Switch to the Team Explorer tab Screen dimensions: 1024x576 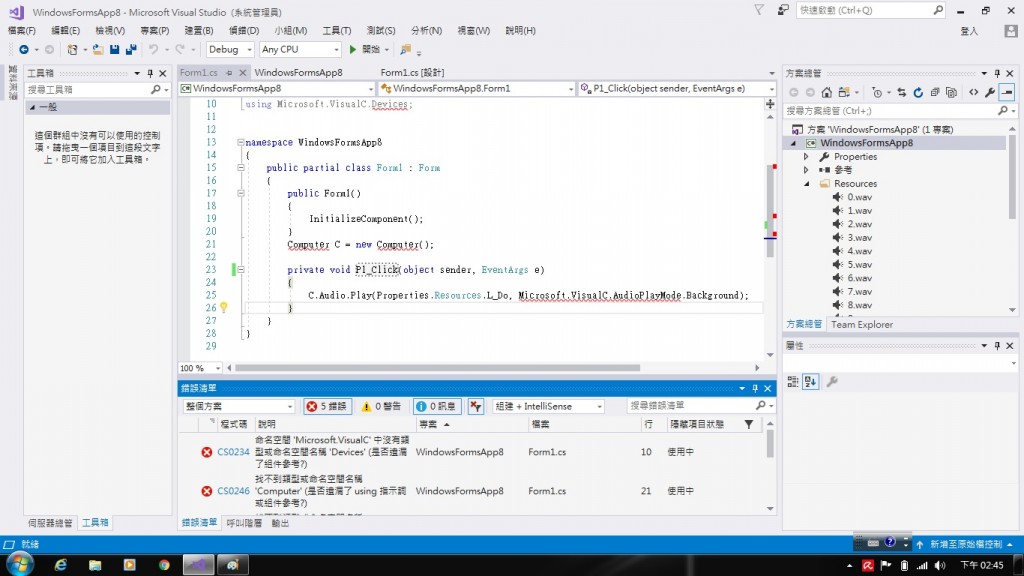click(861, 325)
